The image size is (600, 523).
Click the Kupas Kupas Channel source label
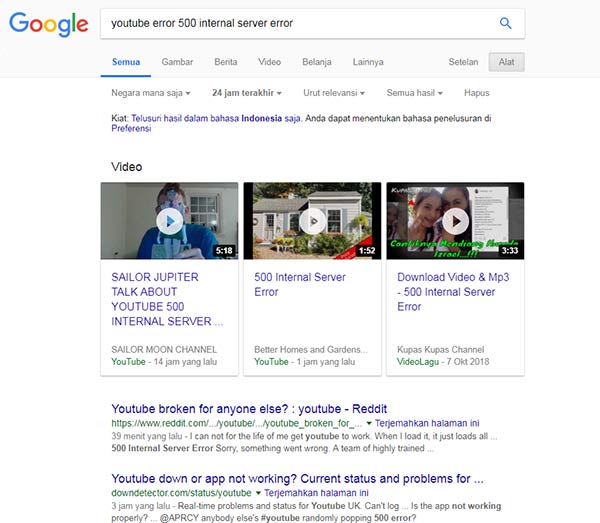click(x=440, y=349)
